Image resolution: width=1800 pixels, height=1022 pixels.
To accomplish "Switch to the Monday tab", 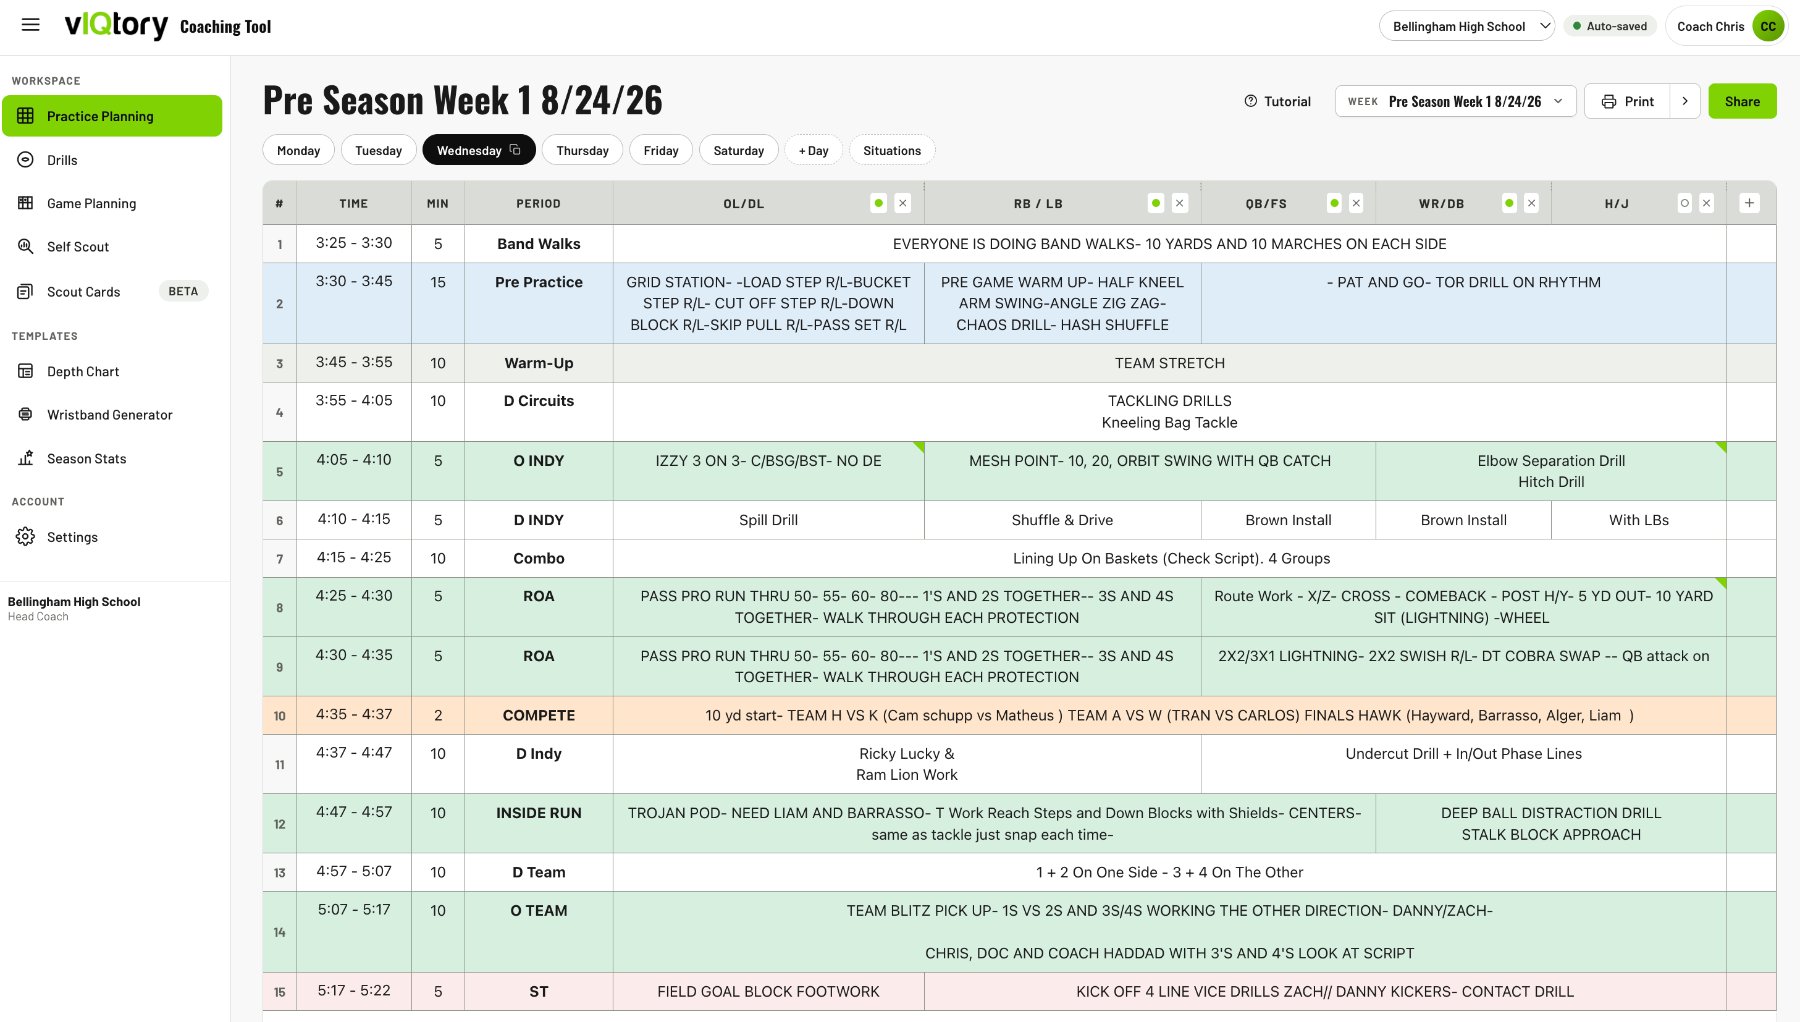I will tap(298, 150).
